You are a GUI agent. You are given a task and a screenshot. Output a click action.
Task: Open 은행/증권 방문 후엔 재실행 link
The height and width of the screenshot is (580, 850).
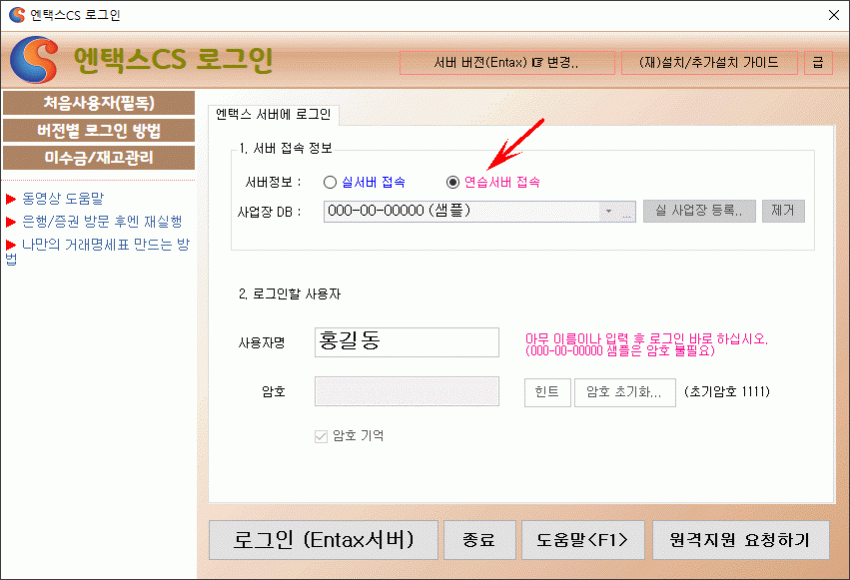[102, 222]
